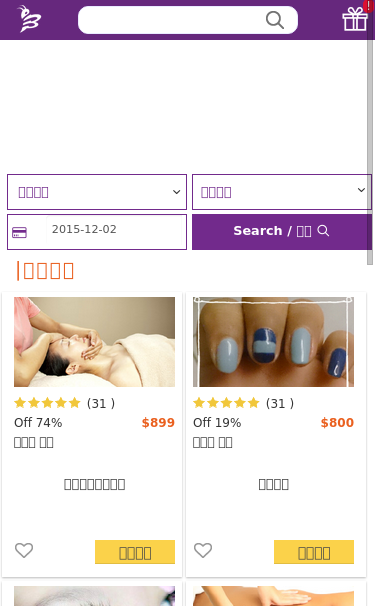Expand the chevron on right dropdown
This screenshot has width=375, height=606.
tap(361, 190)
